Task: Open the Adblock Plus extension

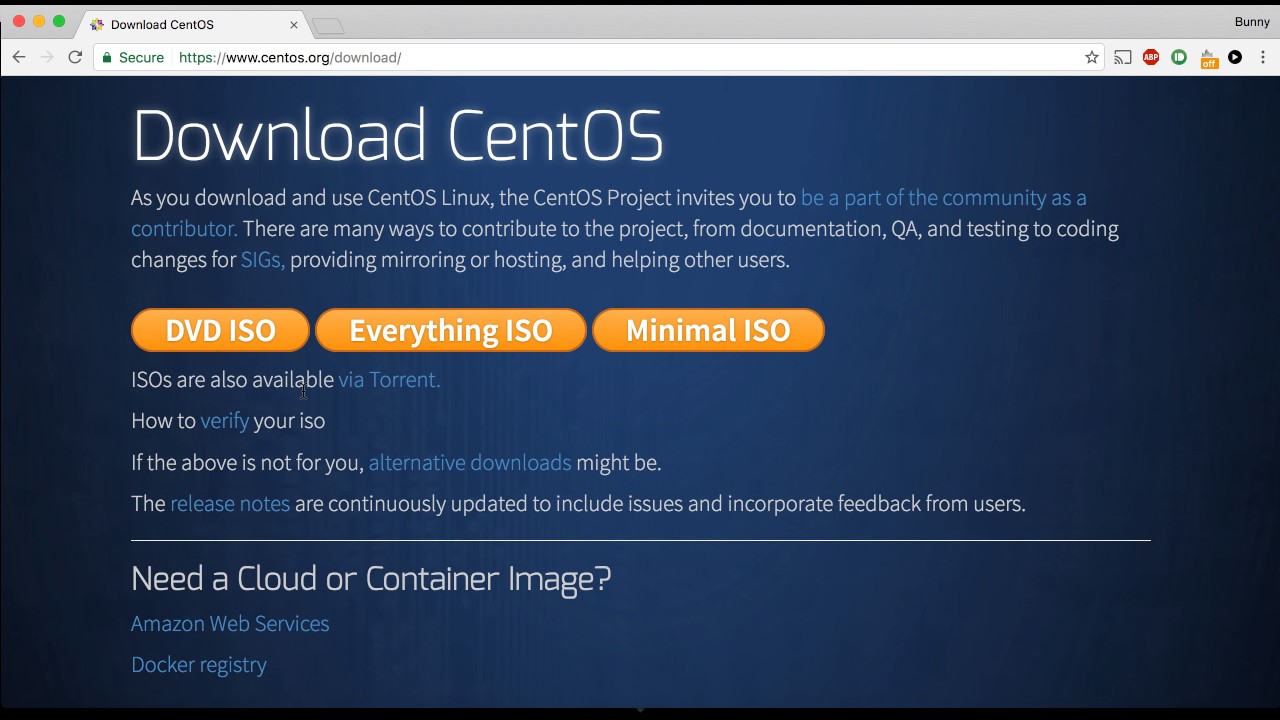Action: 1151,57
